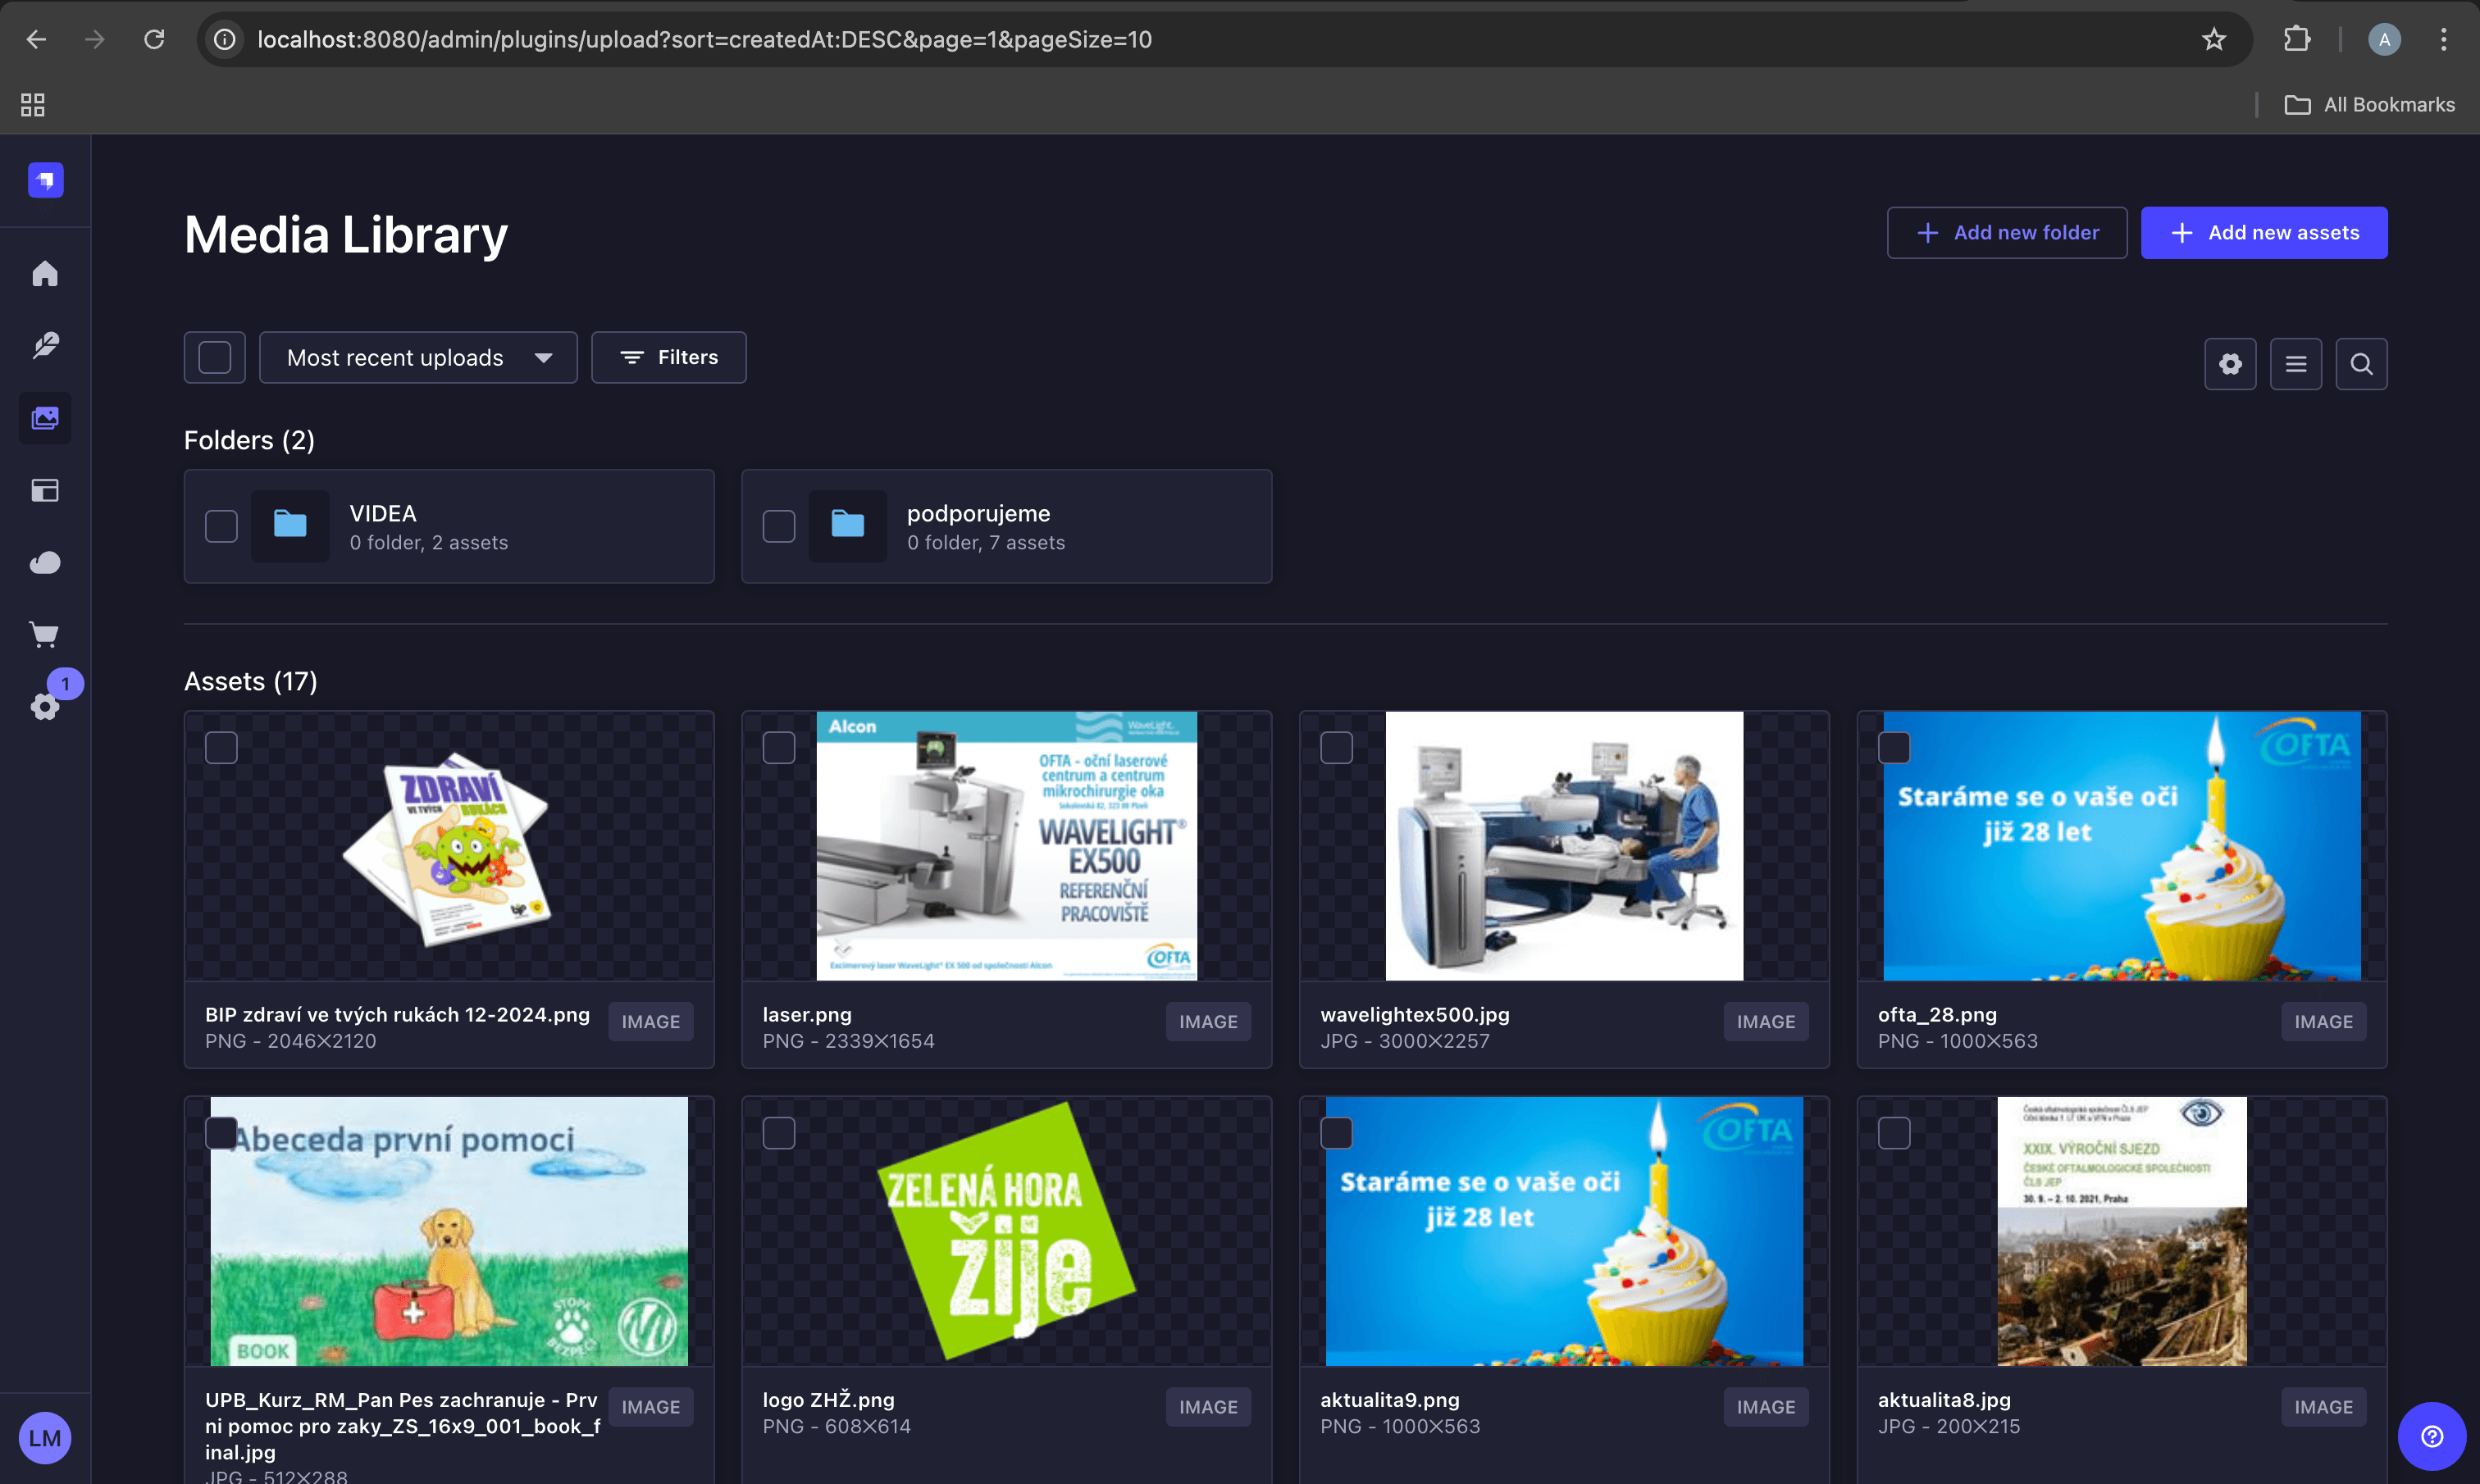Open the help question mark button

pyautogui.click(x=2431, y=1436)
